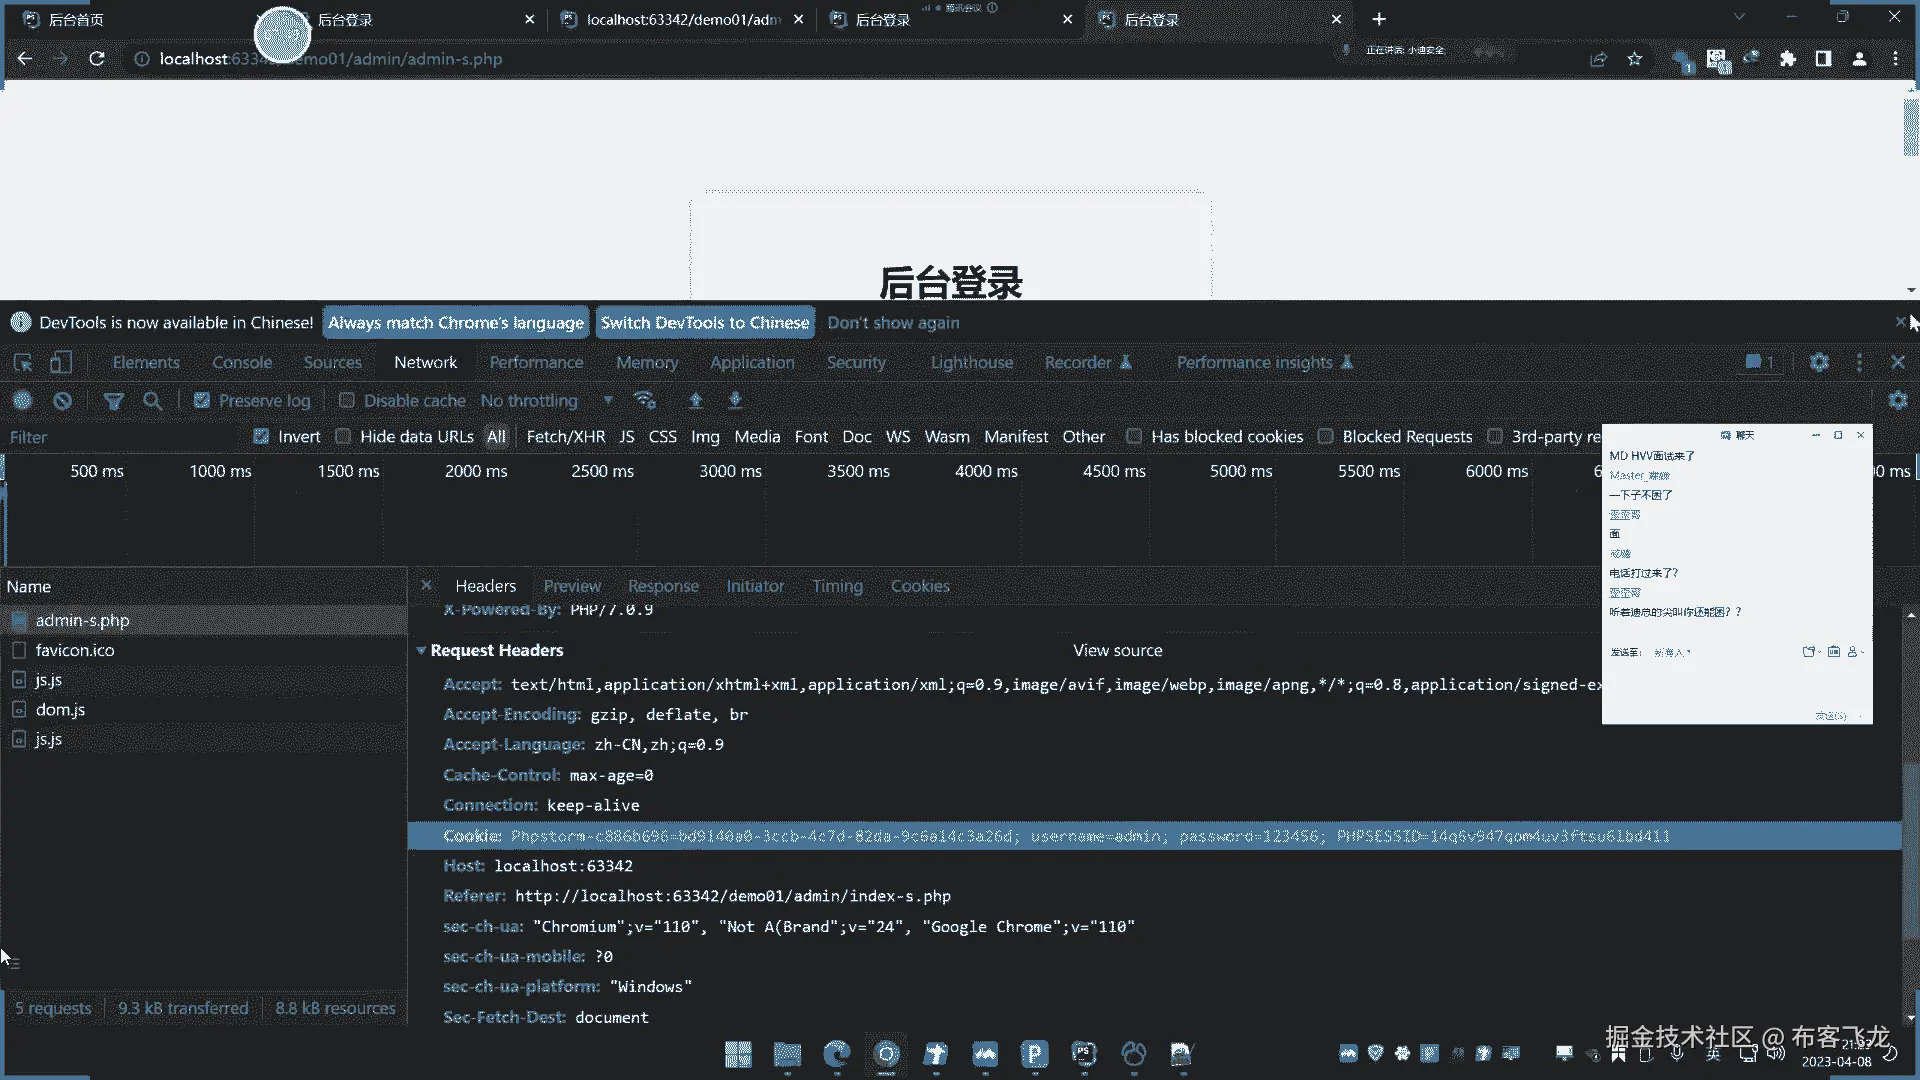Toggle the device toolbar icon

(61, 362)
